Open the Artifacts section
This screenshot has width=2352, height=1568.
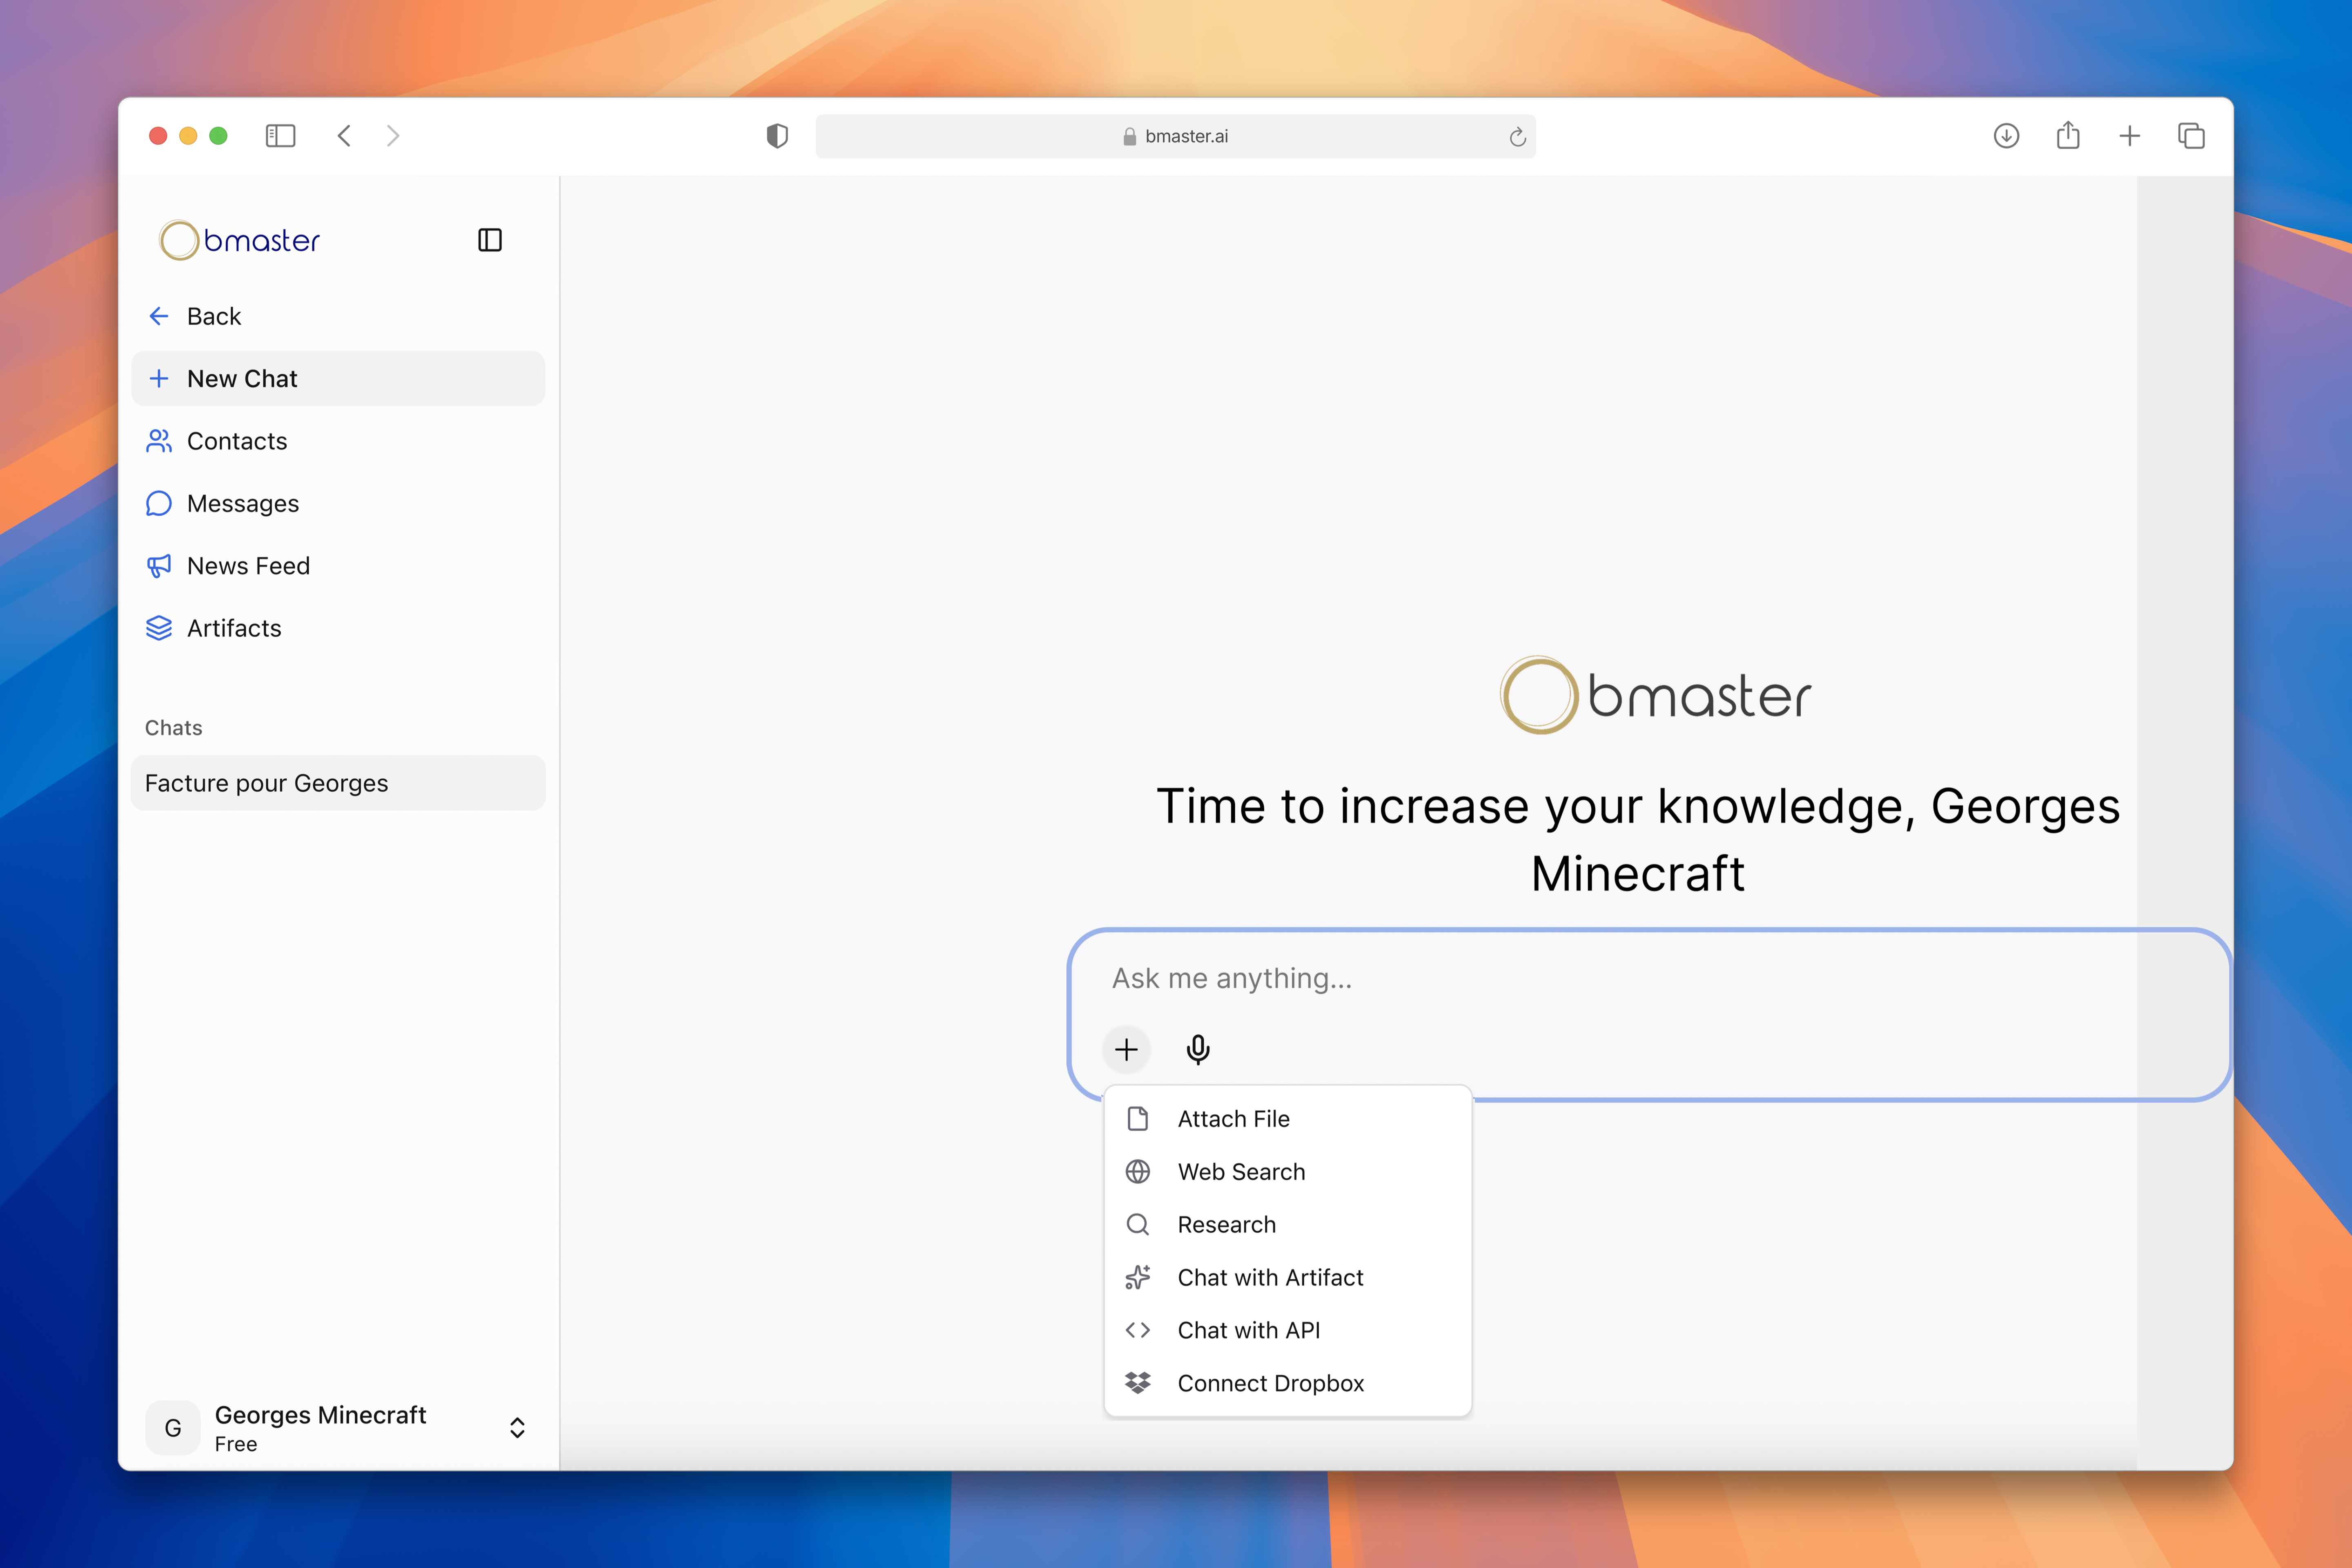tap(234, 628)
